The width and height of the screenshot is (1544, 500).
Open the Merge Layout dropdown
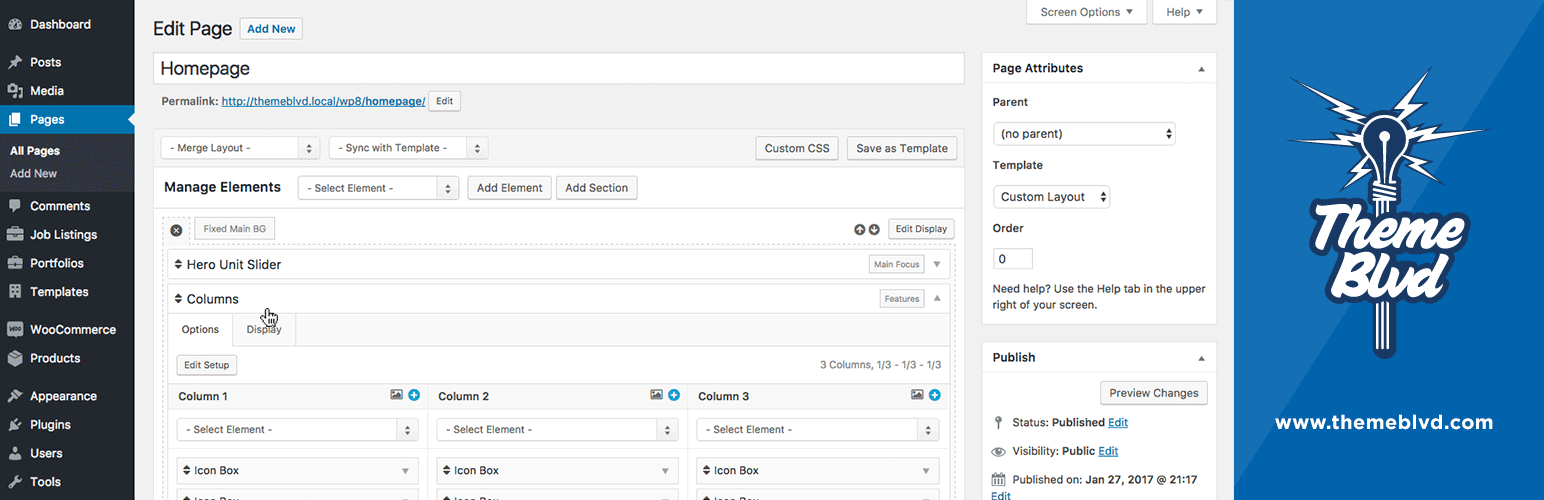pos(240,148)
